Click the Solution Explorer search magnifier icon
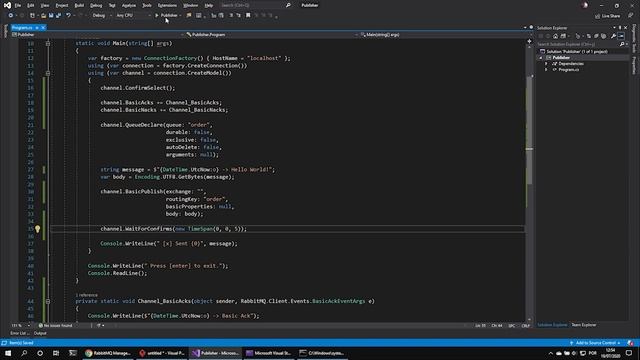The height and width of the screenshot is (360, 640). tap(622, 44)
